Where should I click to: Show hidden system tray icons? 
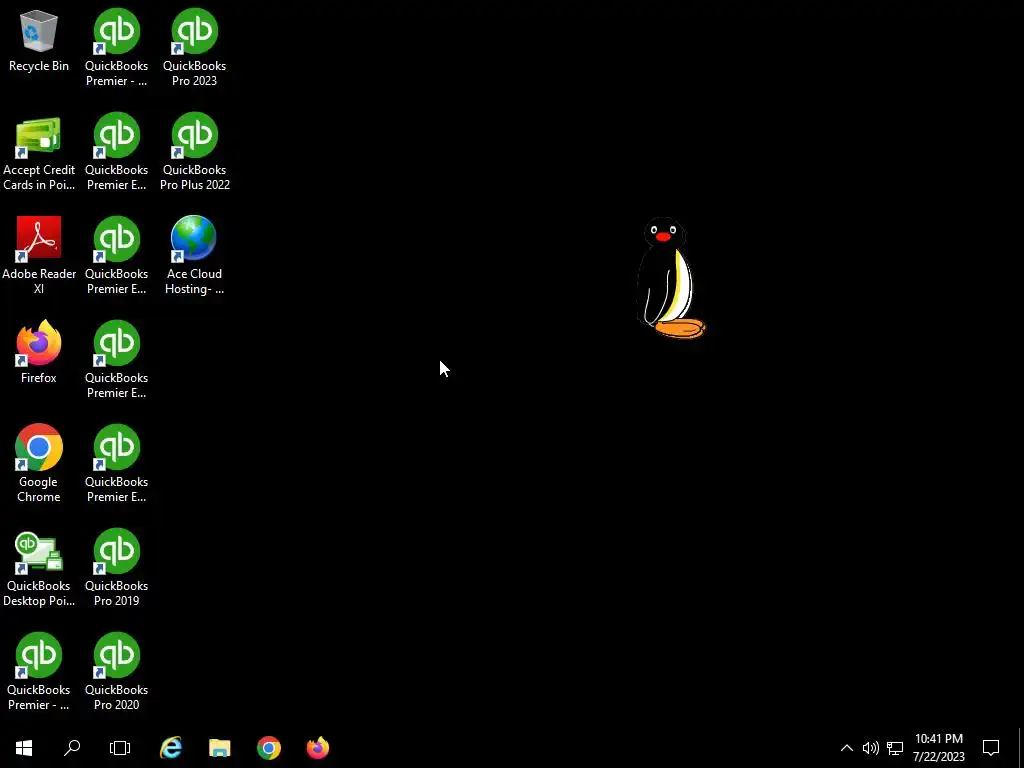(846, 748)
